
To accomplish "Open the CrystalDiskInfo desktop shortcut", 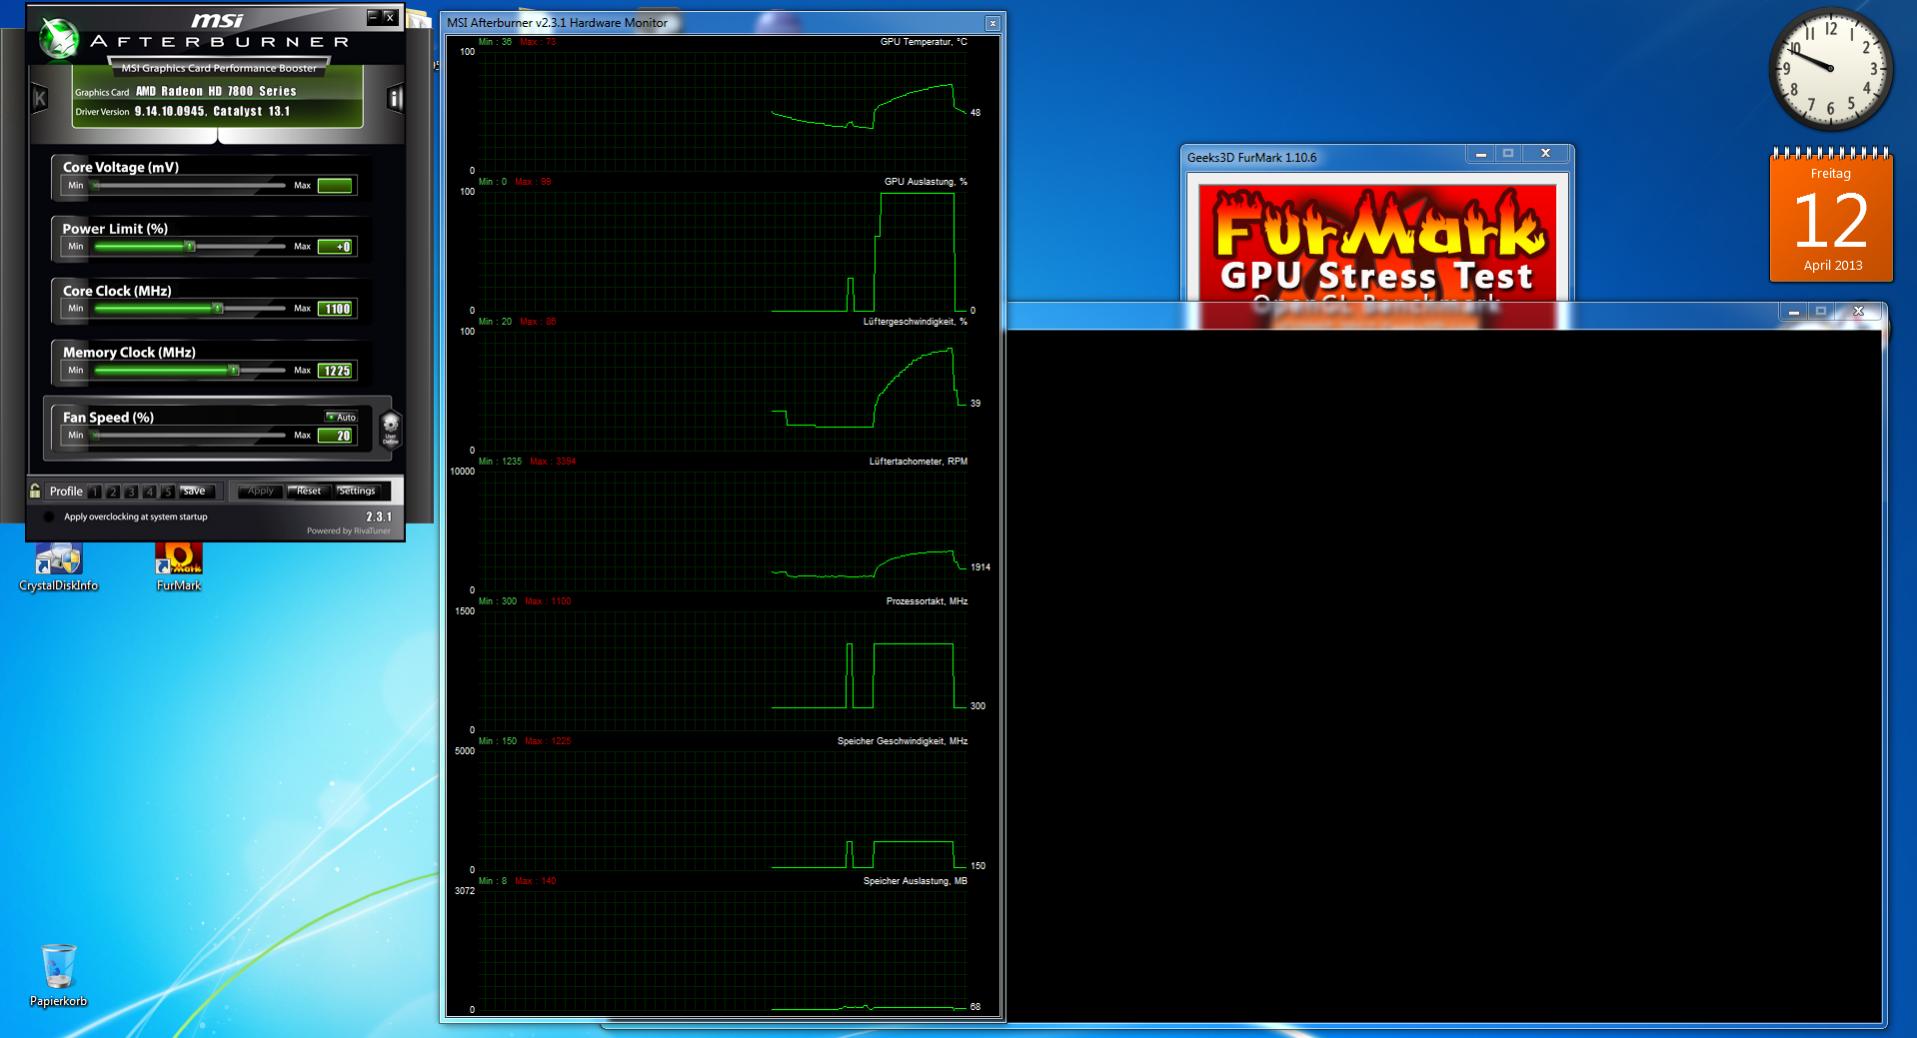I will pyautogui.click(x=58, y=568).
